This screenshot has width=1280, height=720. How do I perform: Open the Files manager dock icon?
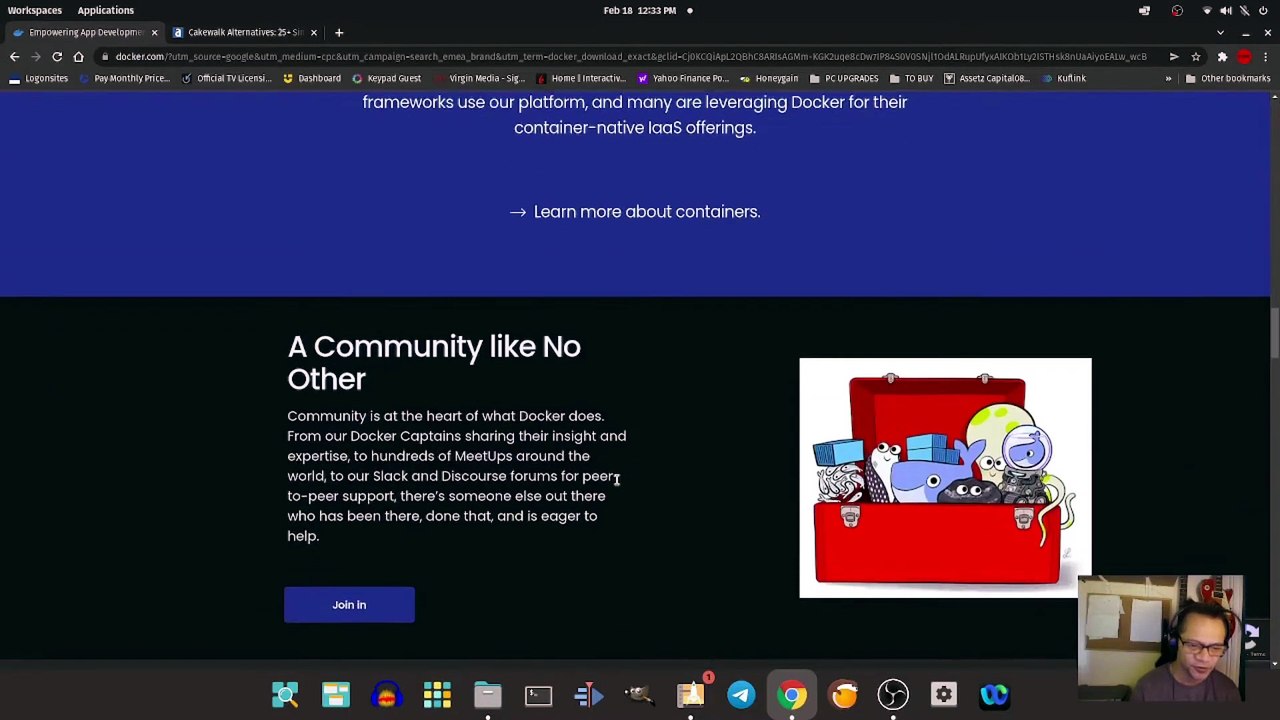coord(488,694)
